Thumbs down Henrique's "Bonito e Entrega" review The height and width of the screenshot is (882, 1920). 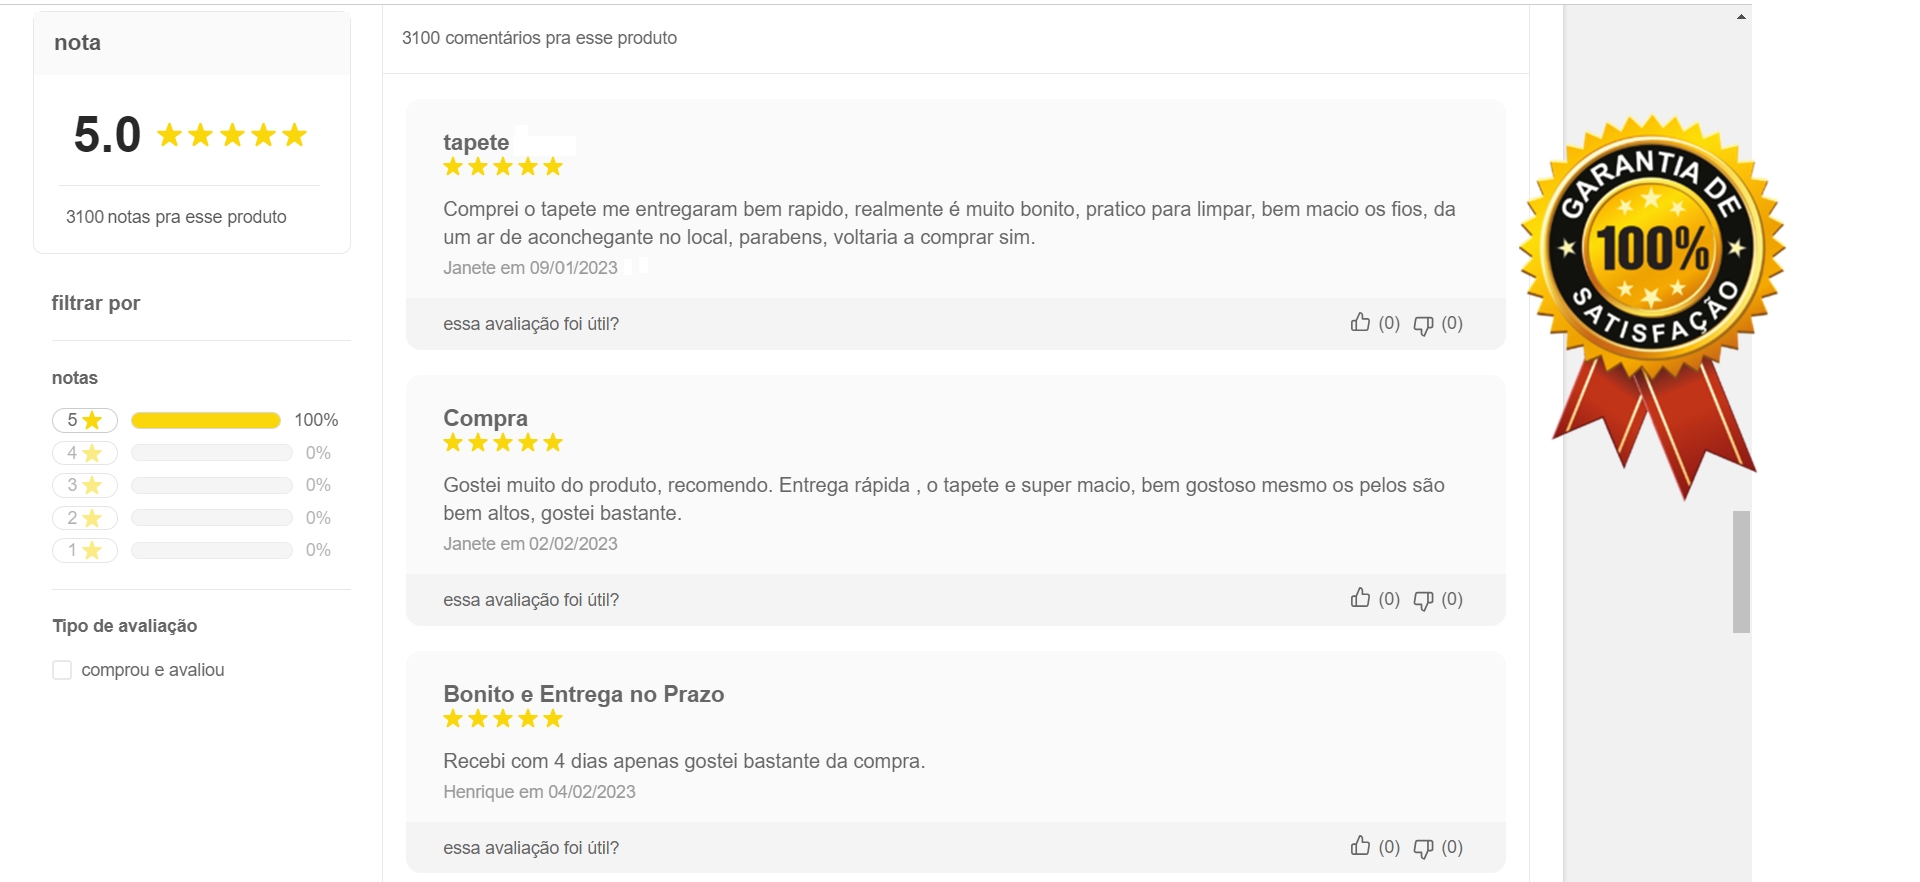point(1423,849)
